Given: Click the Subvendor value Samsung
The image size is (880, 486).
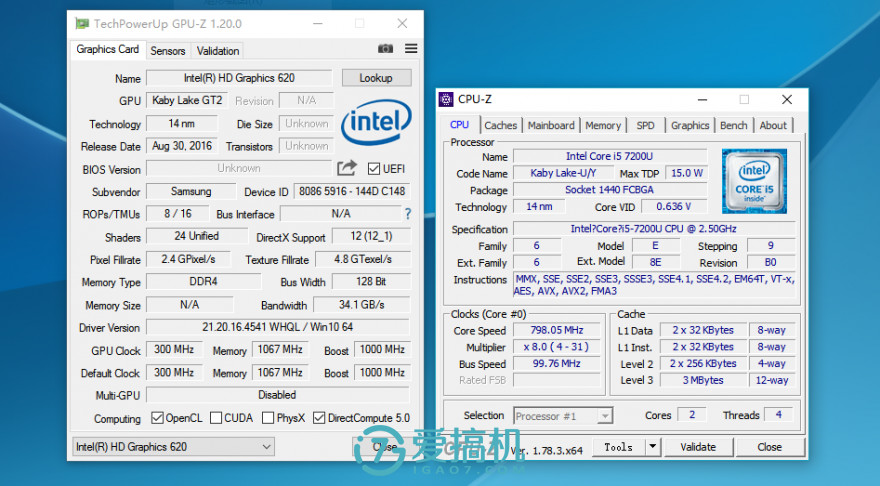Looking at the screenshot, I should 191,191.
